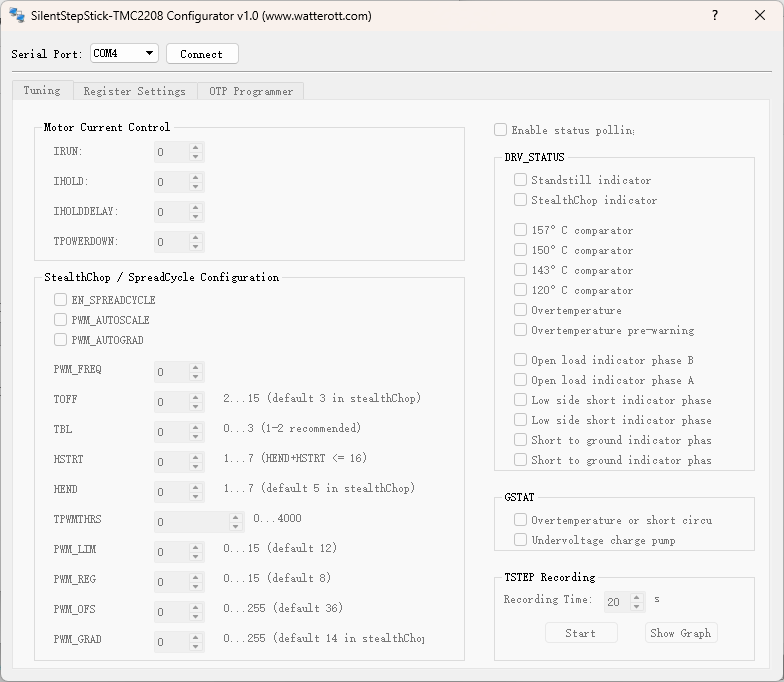This screenshot has height=682, width=784.
Task: Increase TPWMTHRS with the up arrow
Action: pyautogui.click(x=236, y=518)
